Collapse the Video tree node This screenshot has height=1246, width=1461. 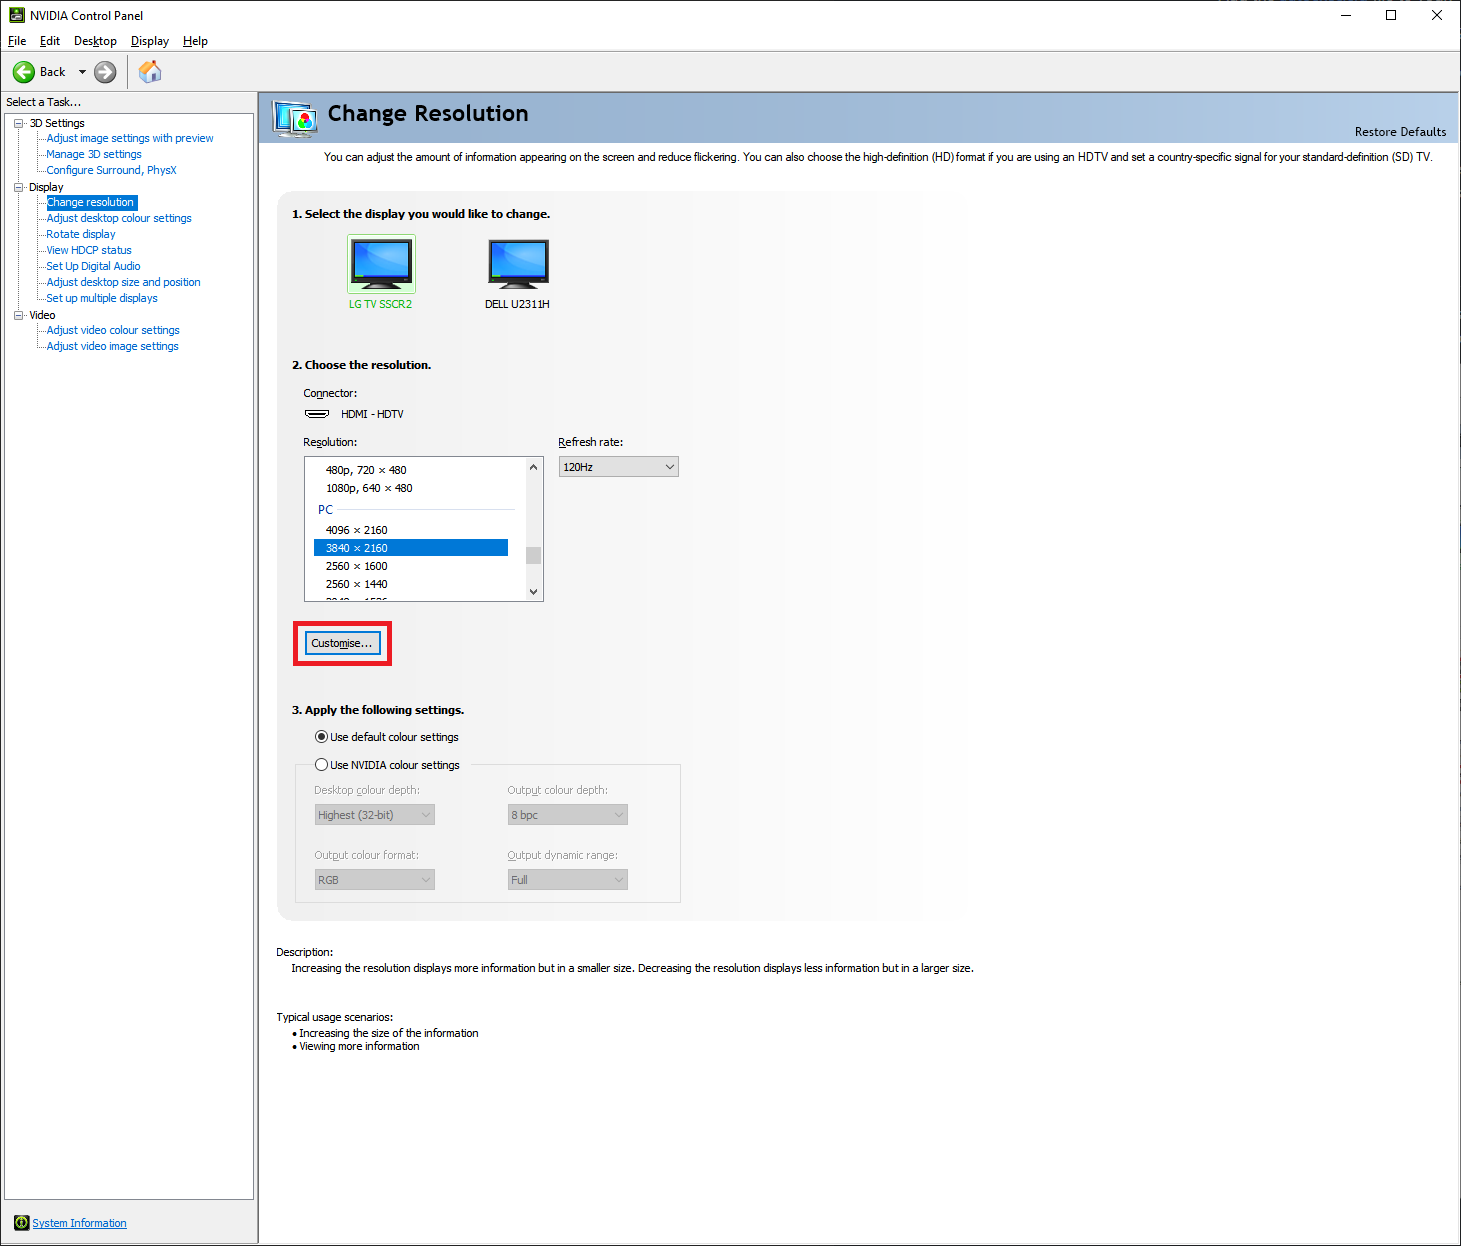click(18, 315)
